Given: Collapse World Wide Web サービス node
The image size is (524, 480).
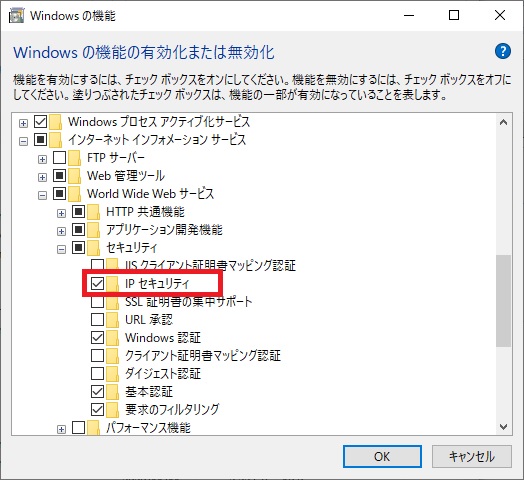Looking at the screenshot, I should click(x=42, y=196).
